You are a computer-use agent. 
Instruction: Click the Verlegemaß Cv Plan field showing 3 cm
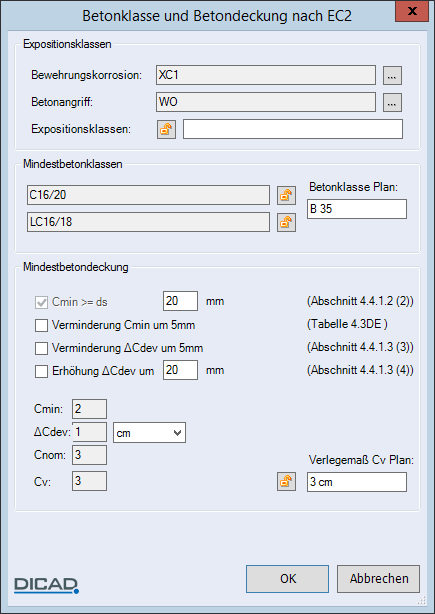point(357,482)
